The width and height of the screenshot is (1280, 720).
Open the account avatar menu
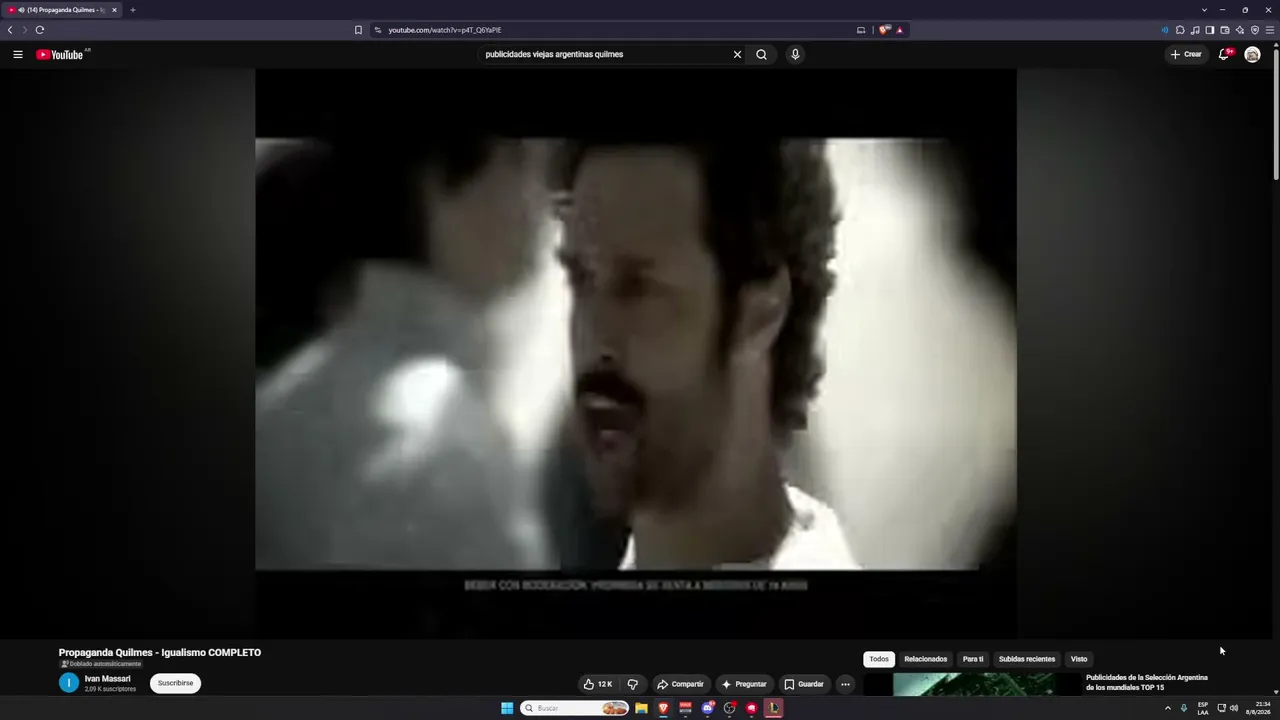(x=1252, y=54)
